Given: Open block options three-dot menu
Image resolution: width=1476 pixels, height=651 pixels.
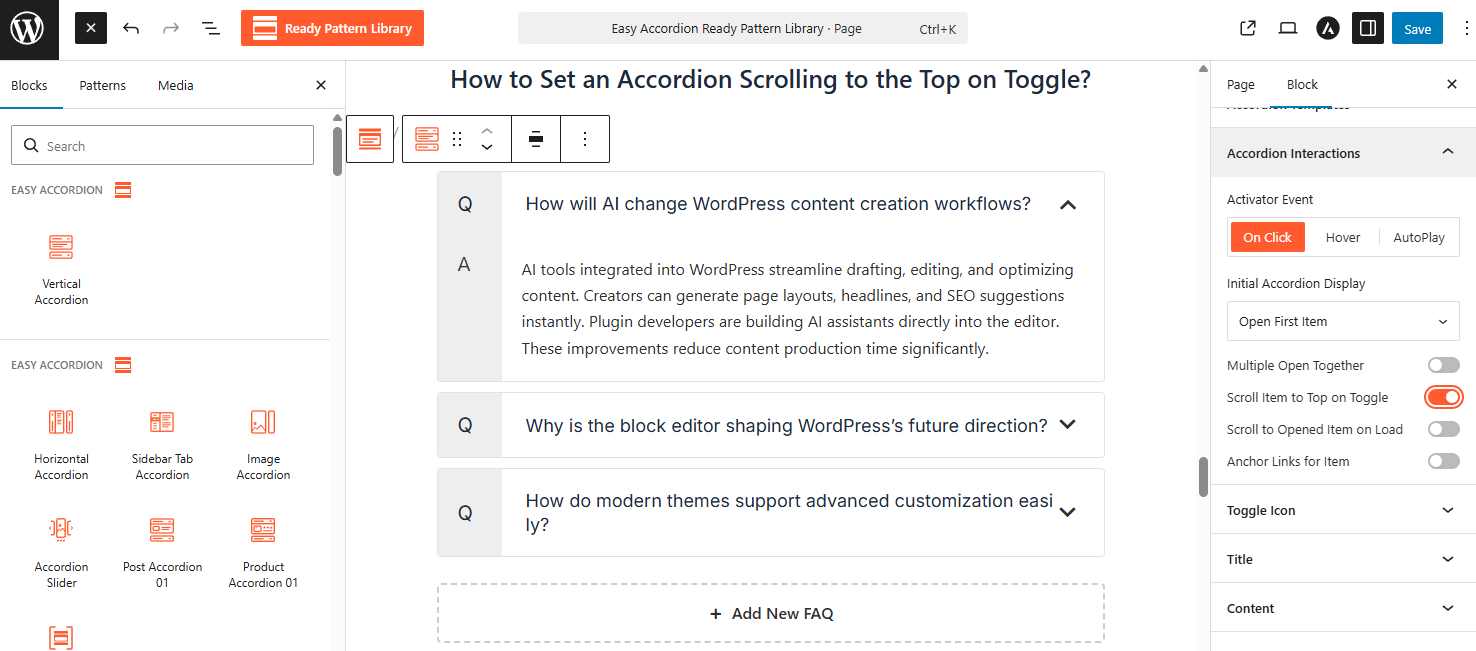Looking at the screenshot, I should click(x=585, y=139).
